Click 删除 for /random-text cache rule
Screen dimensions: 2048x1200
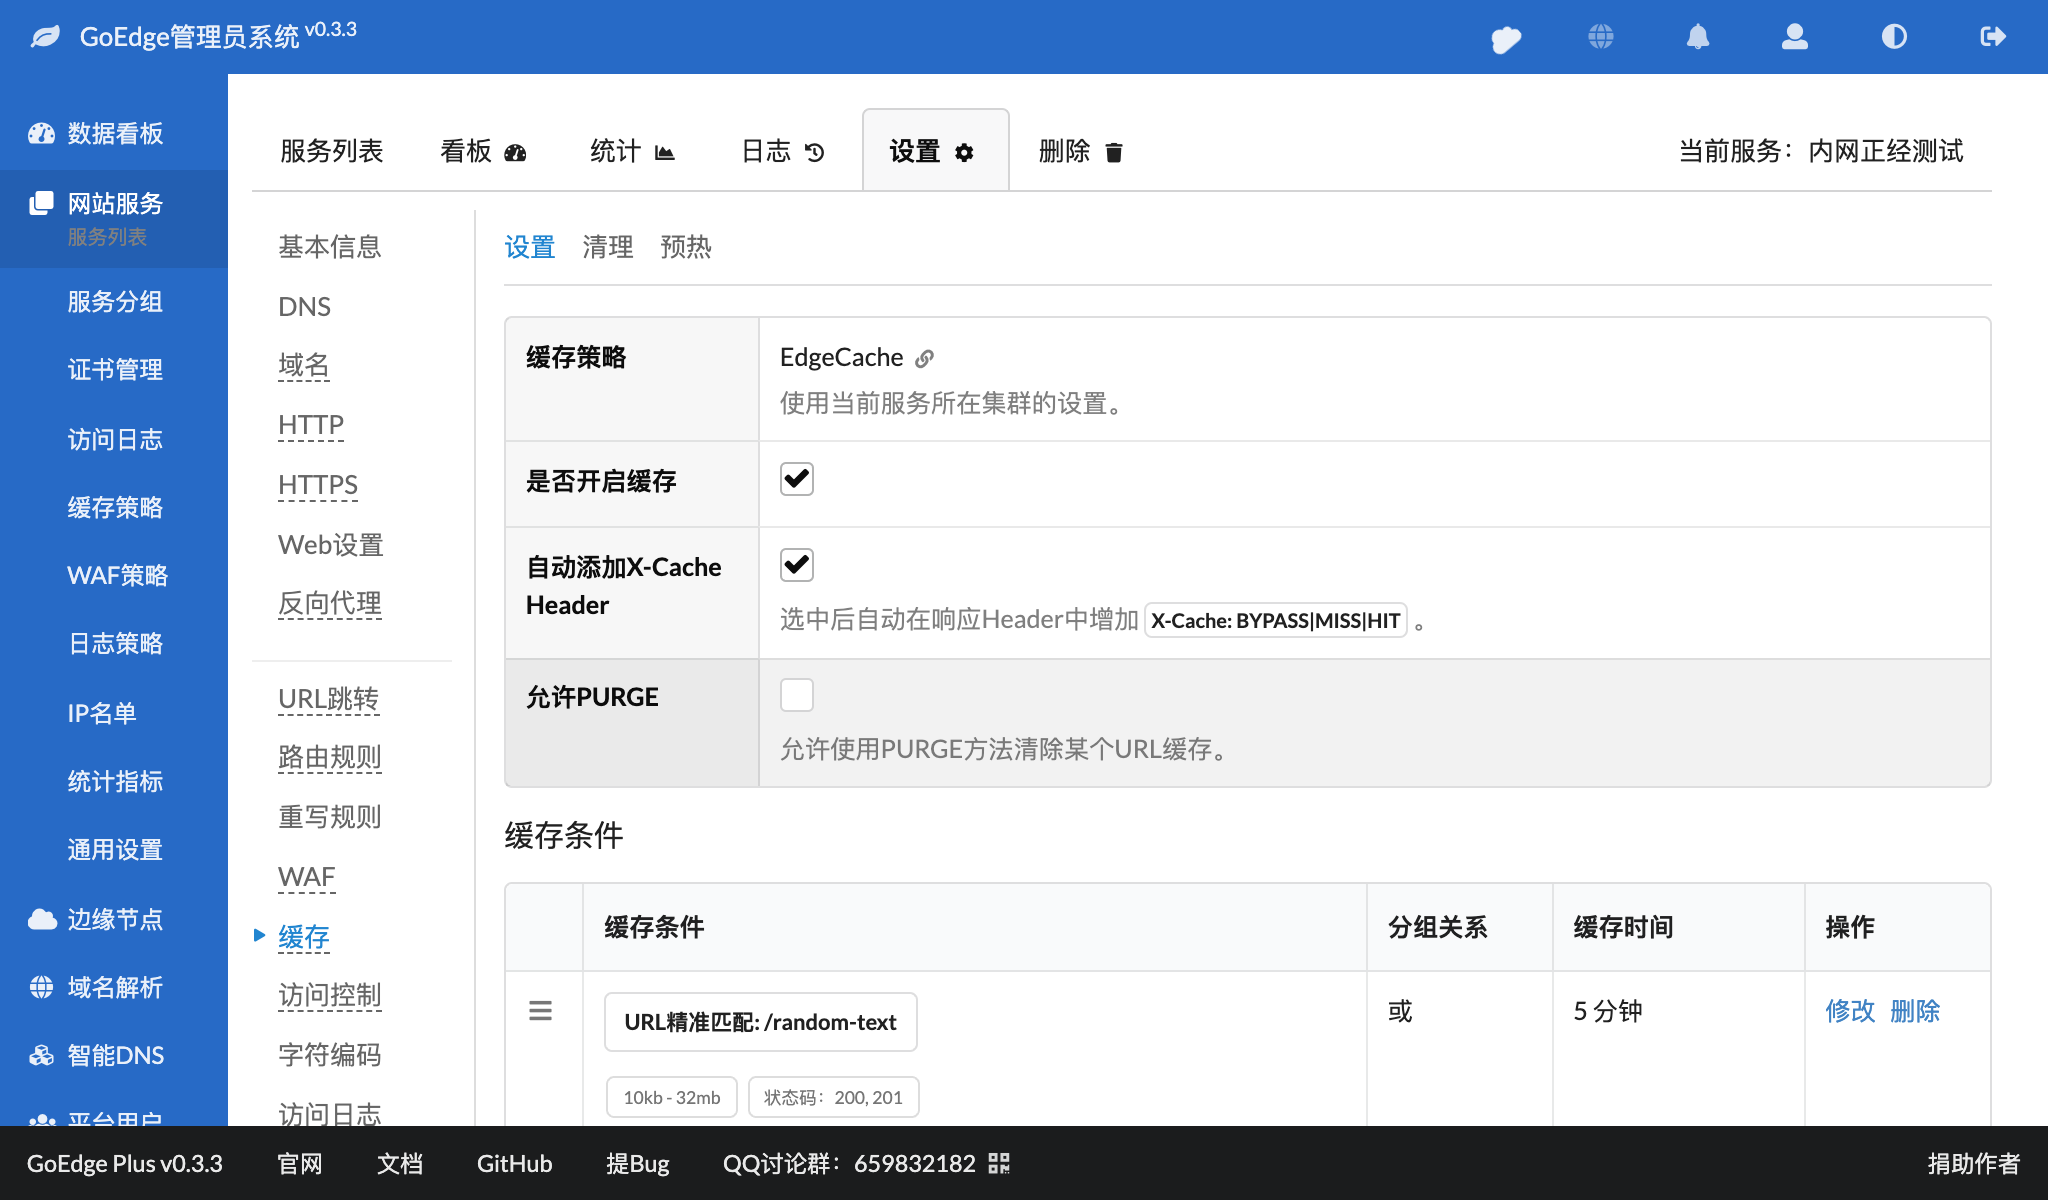[1915, 1011]
